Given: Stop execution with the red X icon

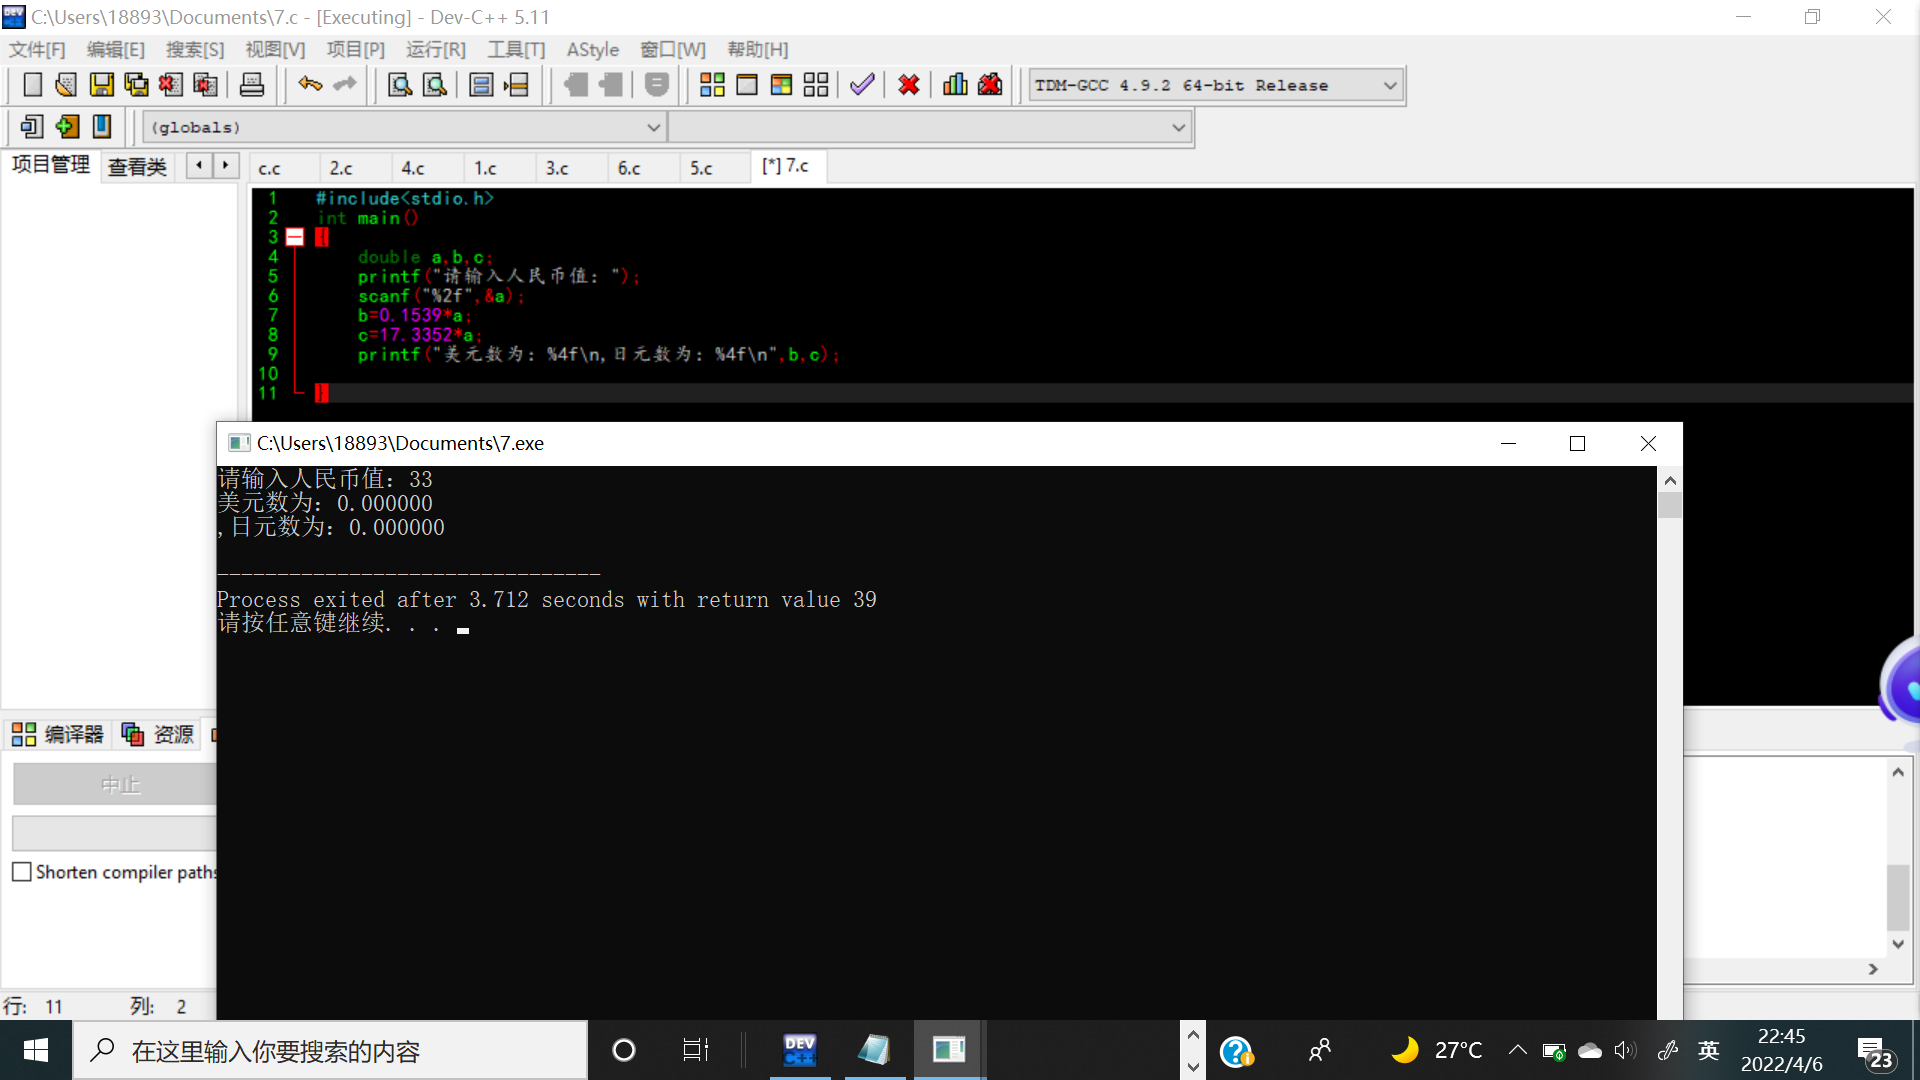Looking at the screenshot, I should [x=909, y=85].
